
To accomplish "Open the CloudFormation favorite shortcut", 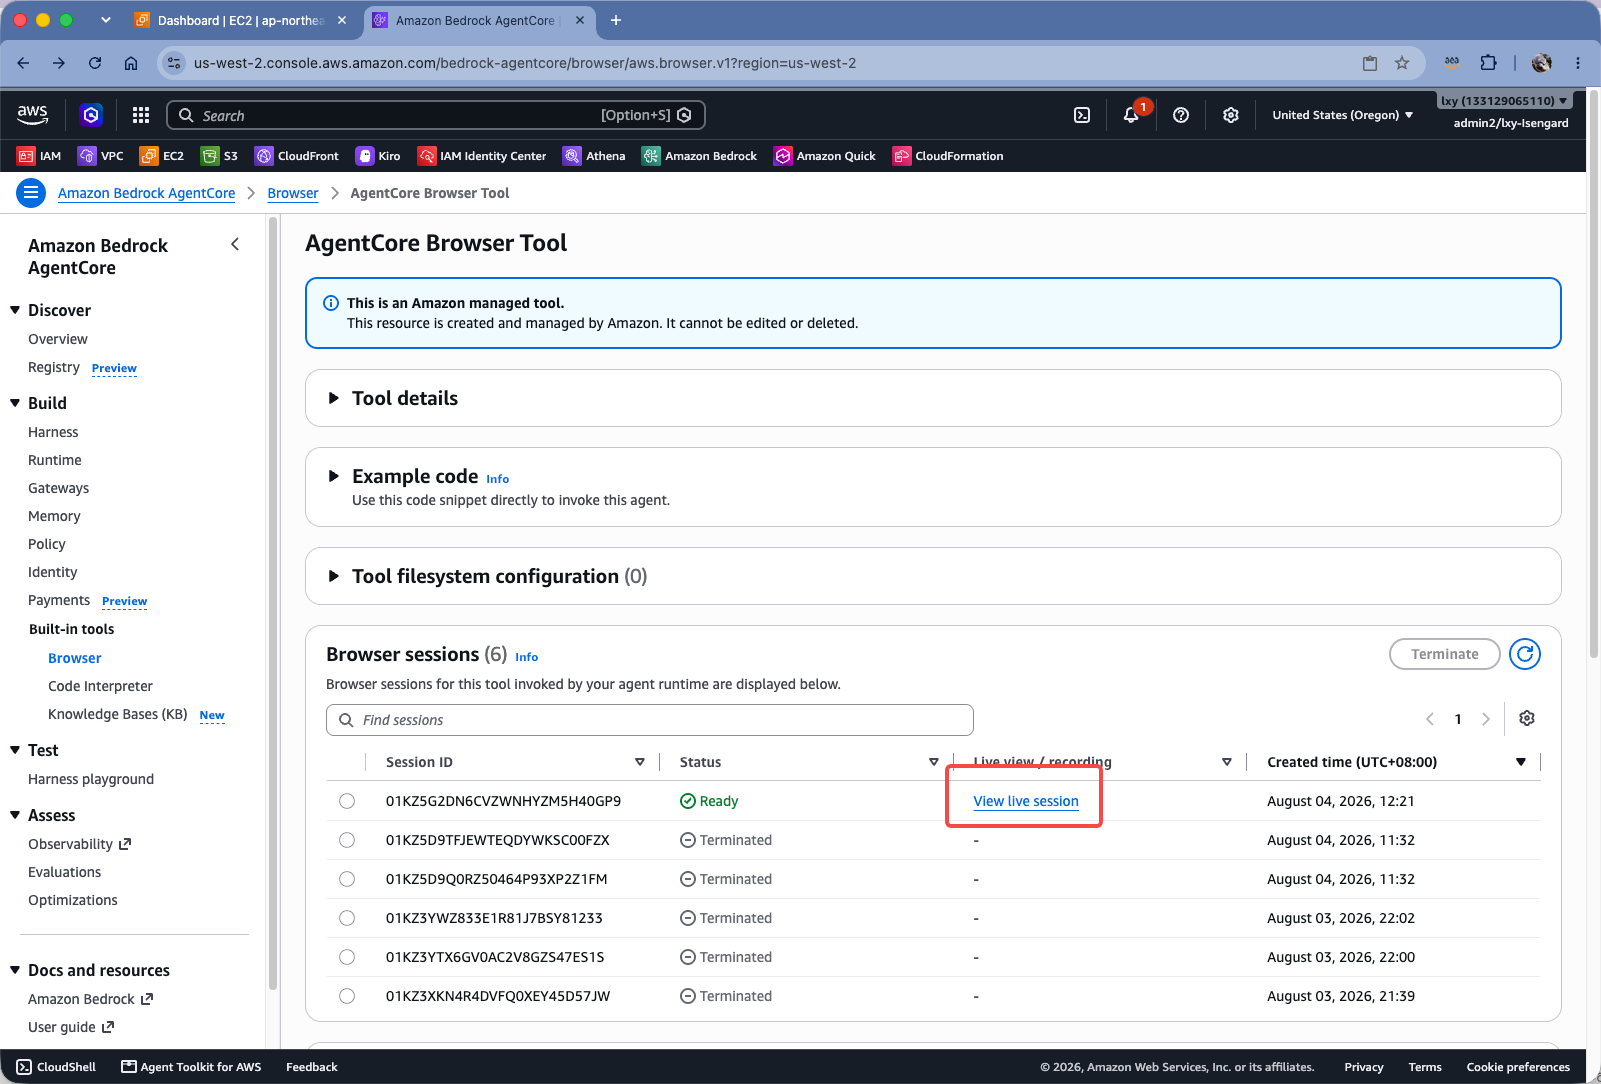I will (948, 156).
